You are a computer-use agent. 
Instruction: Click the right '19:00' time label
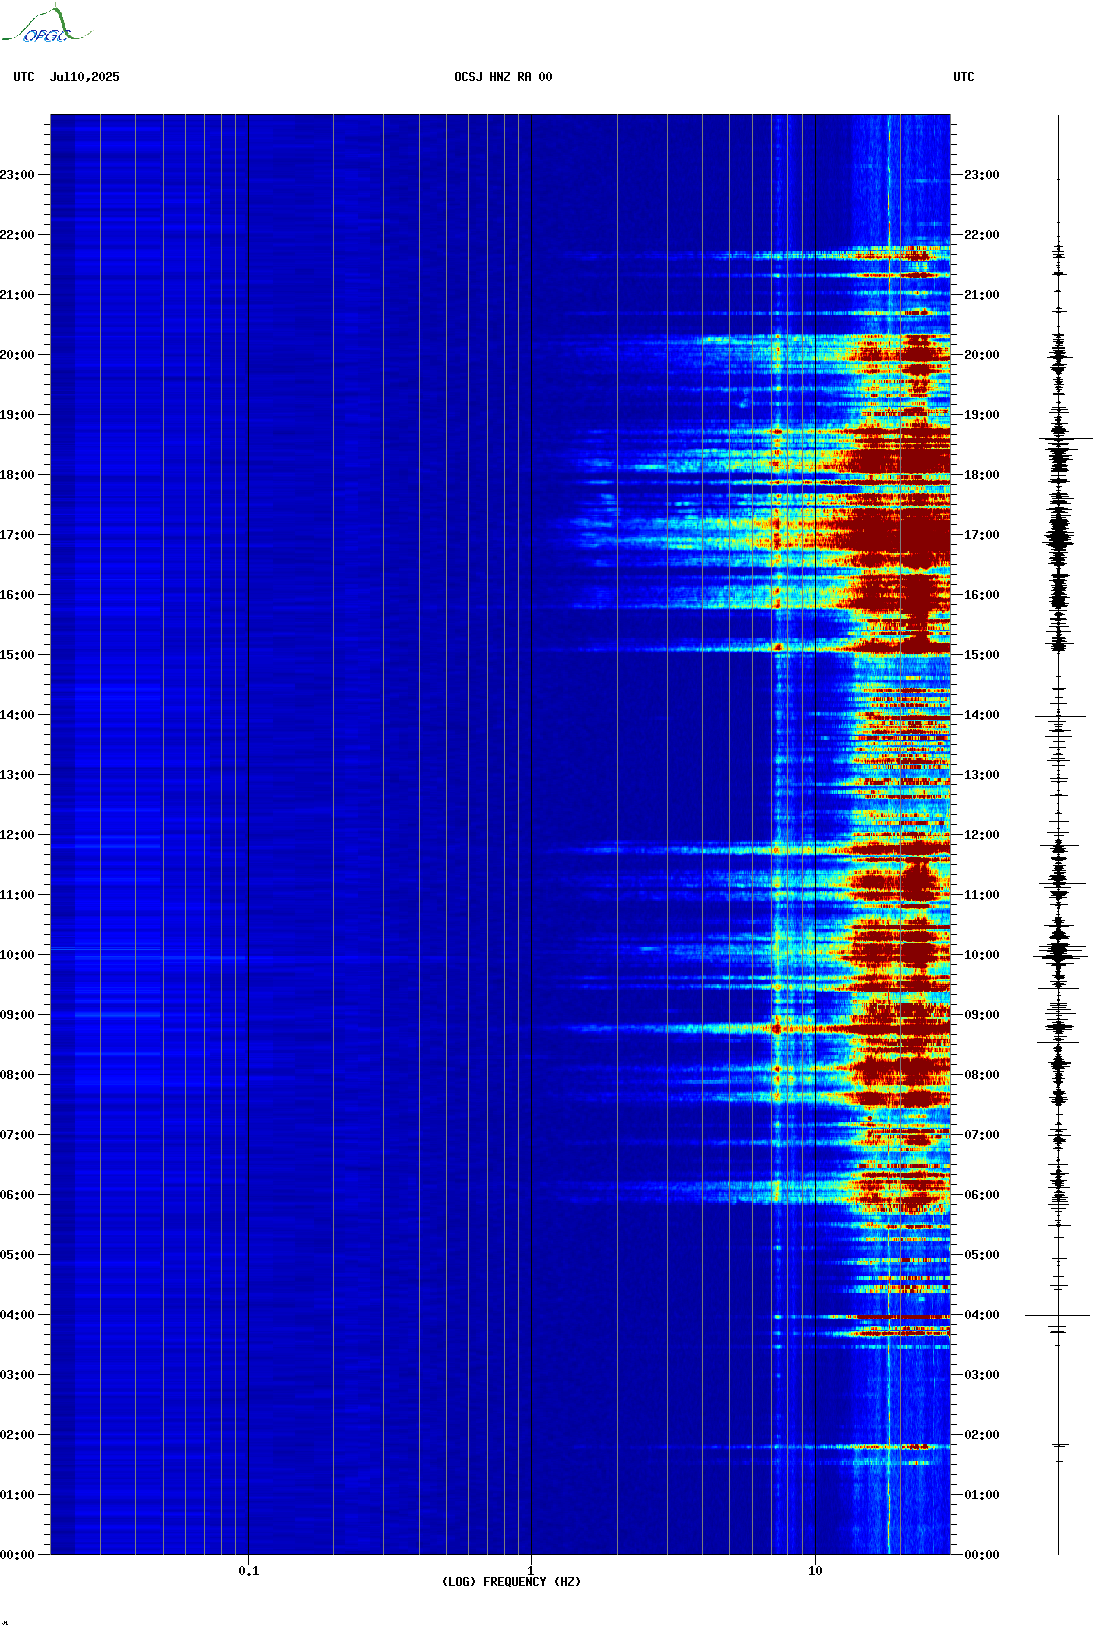point(981,415)
